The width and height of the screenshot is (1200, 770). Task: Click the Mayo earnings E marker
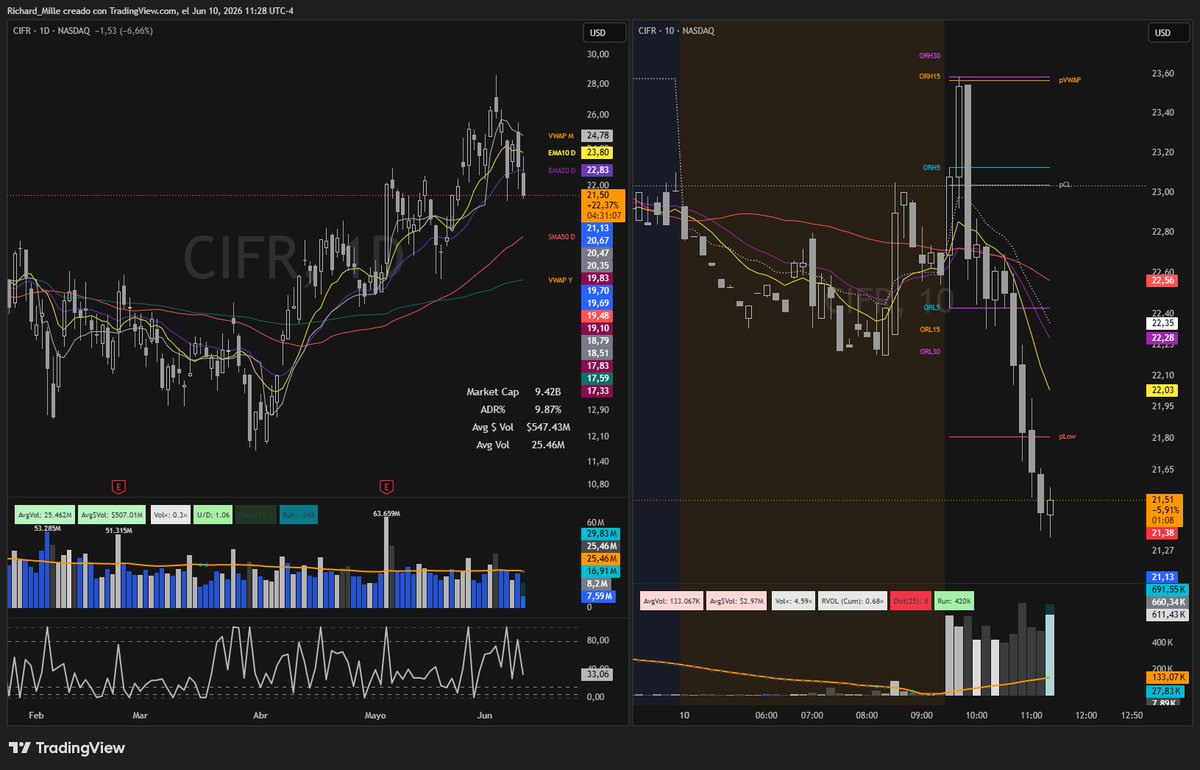386,486
